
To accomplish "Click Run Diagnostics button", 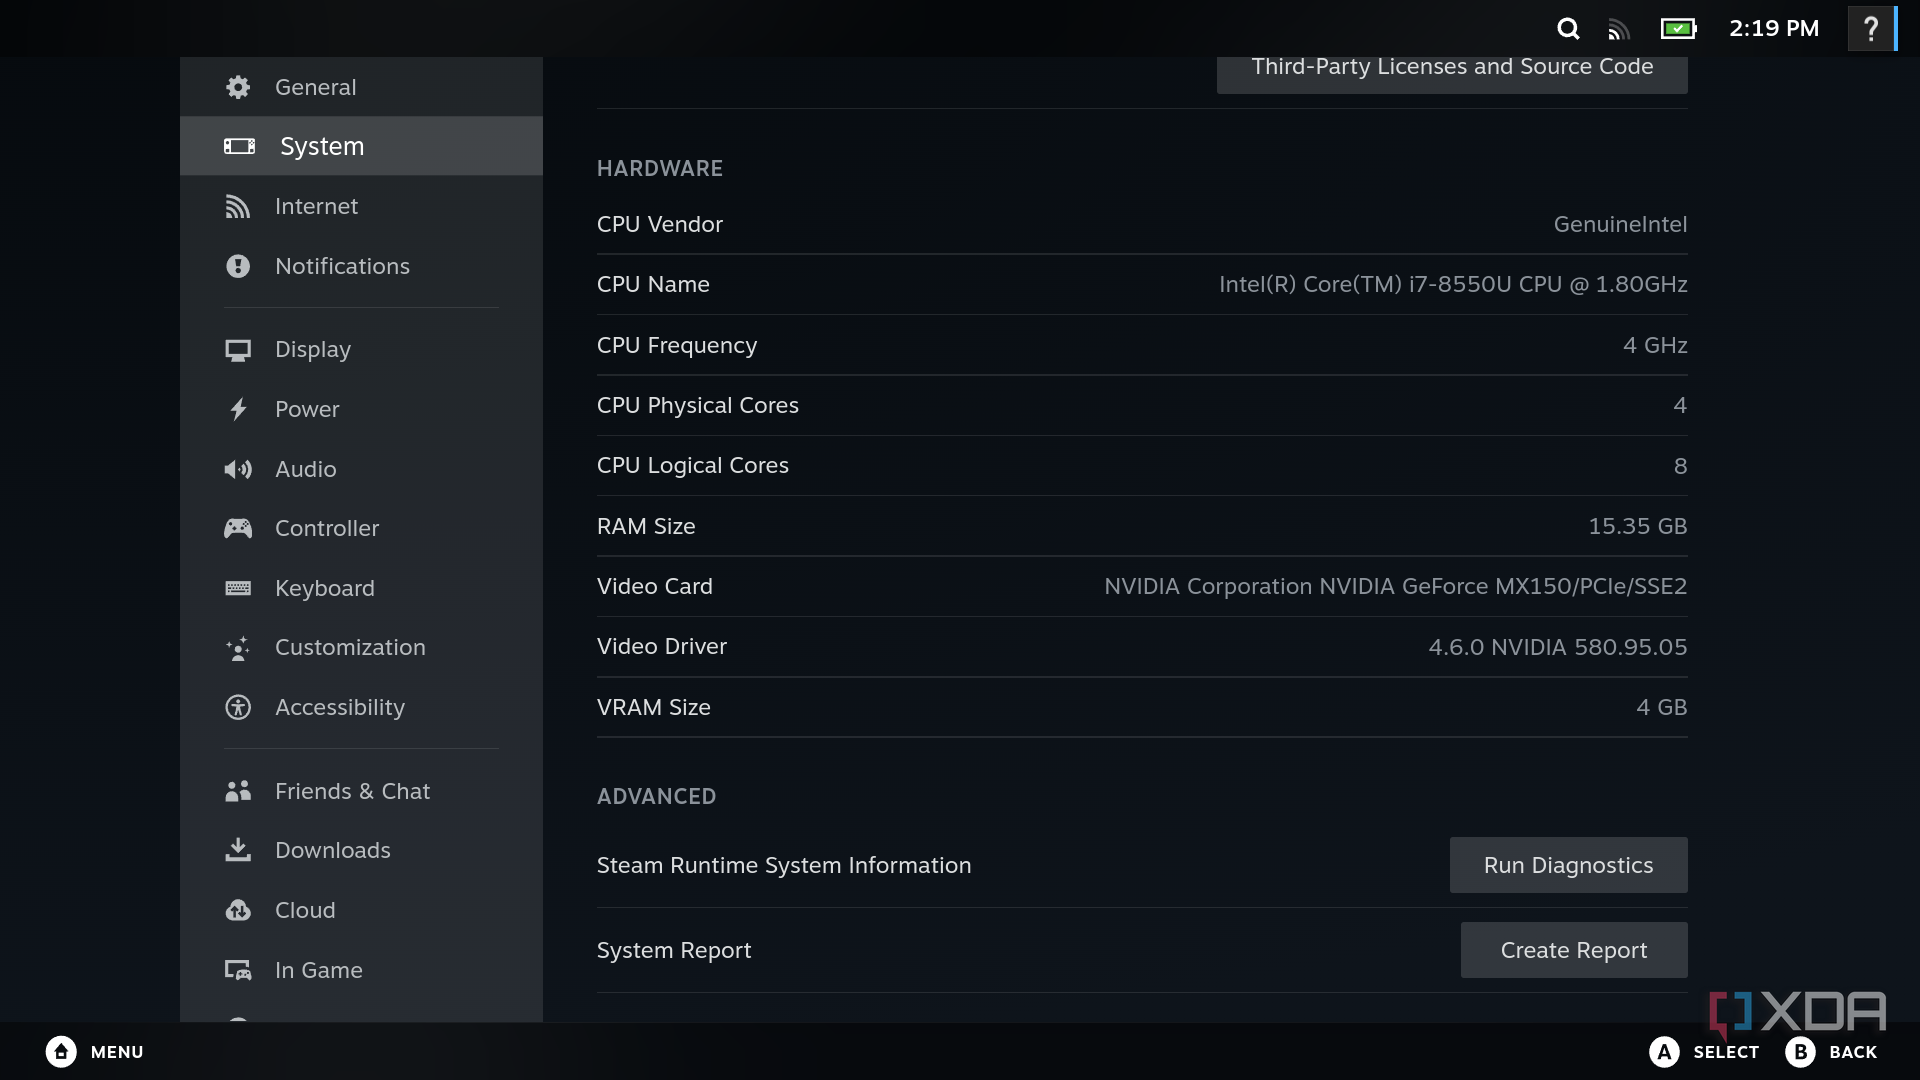I will pyautogui.click(x=1568, y=865).
